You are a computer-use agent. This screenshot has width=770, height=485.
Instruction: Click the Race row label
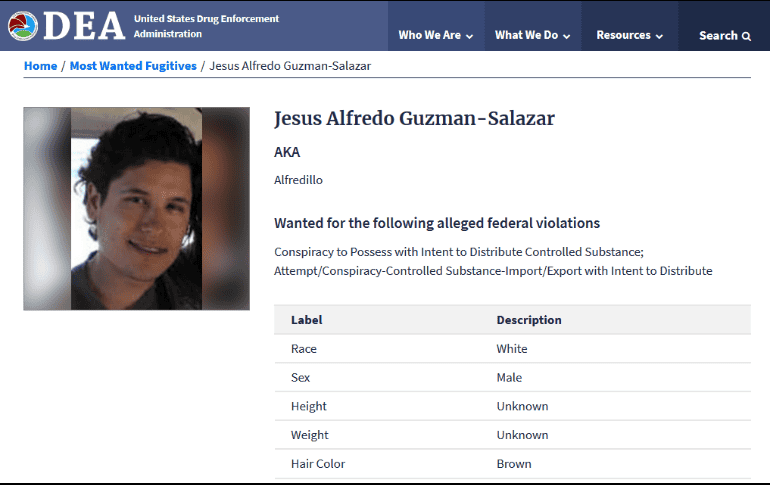click(303, 349)
